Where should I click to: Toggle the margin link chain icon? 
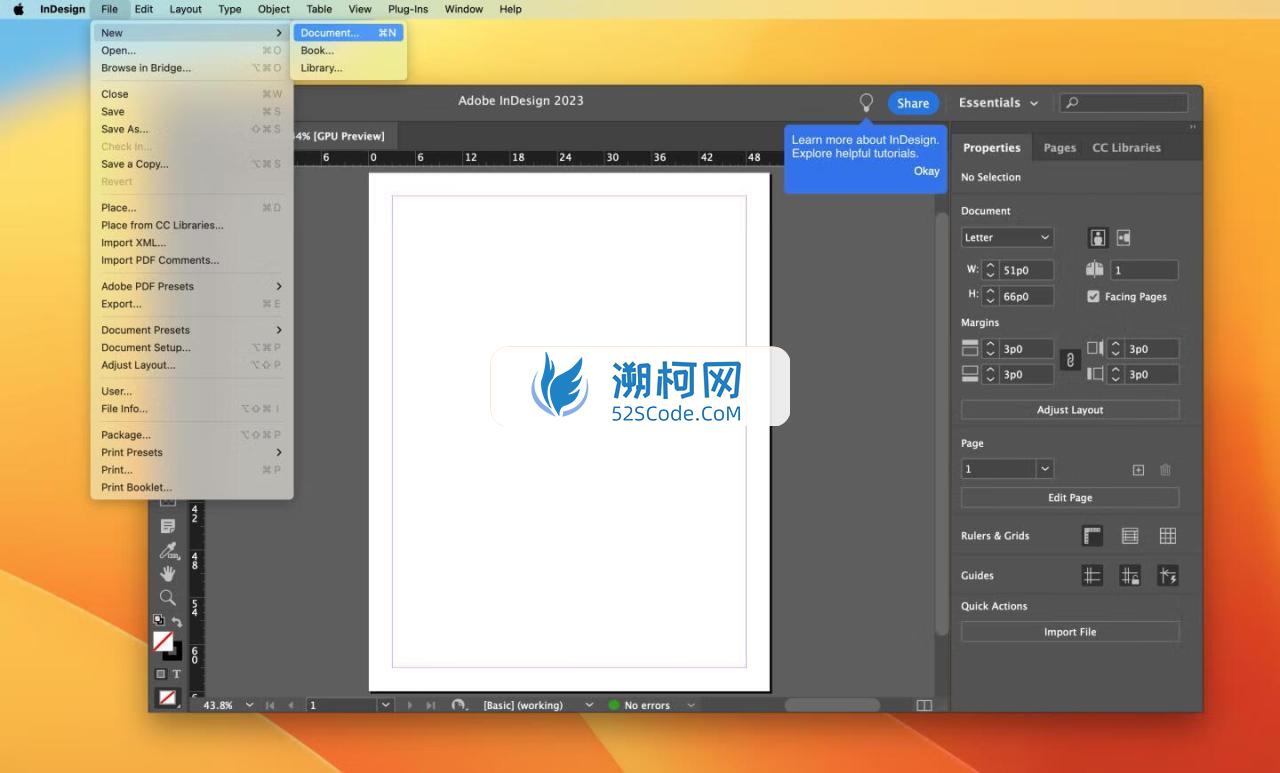coord(1069,361)
